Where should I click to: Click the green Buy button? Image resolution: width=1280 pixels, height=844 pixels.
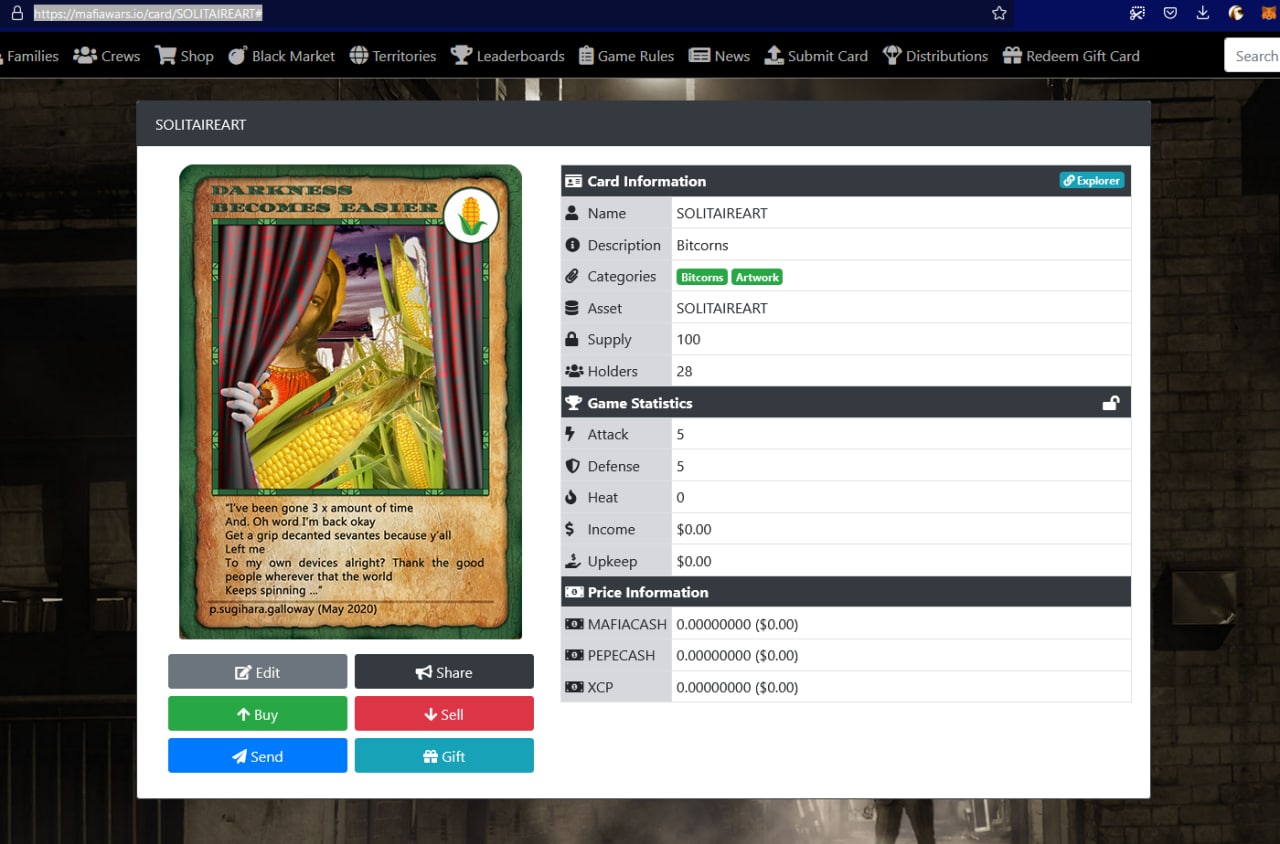(x=258, y=714)
